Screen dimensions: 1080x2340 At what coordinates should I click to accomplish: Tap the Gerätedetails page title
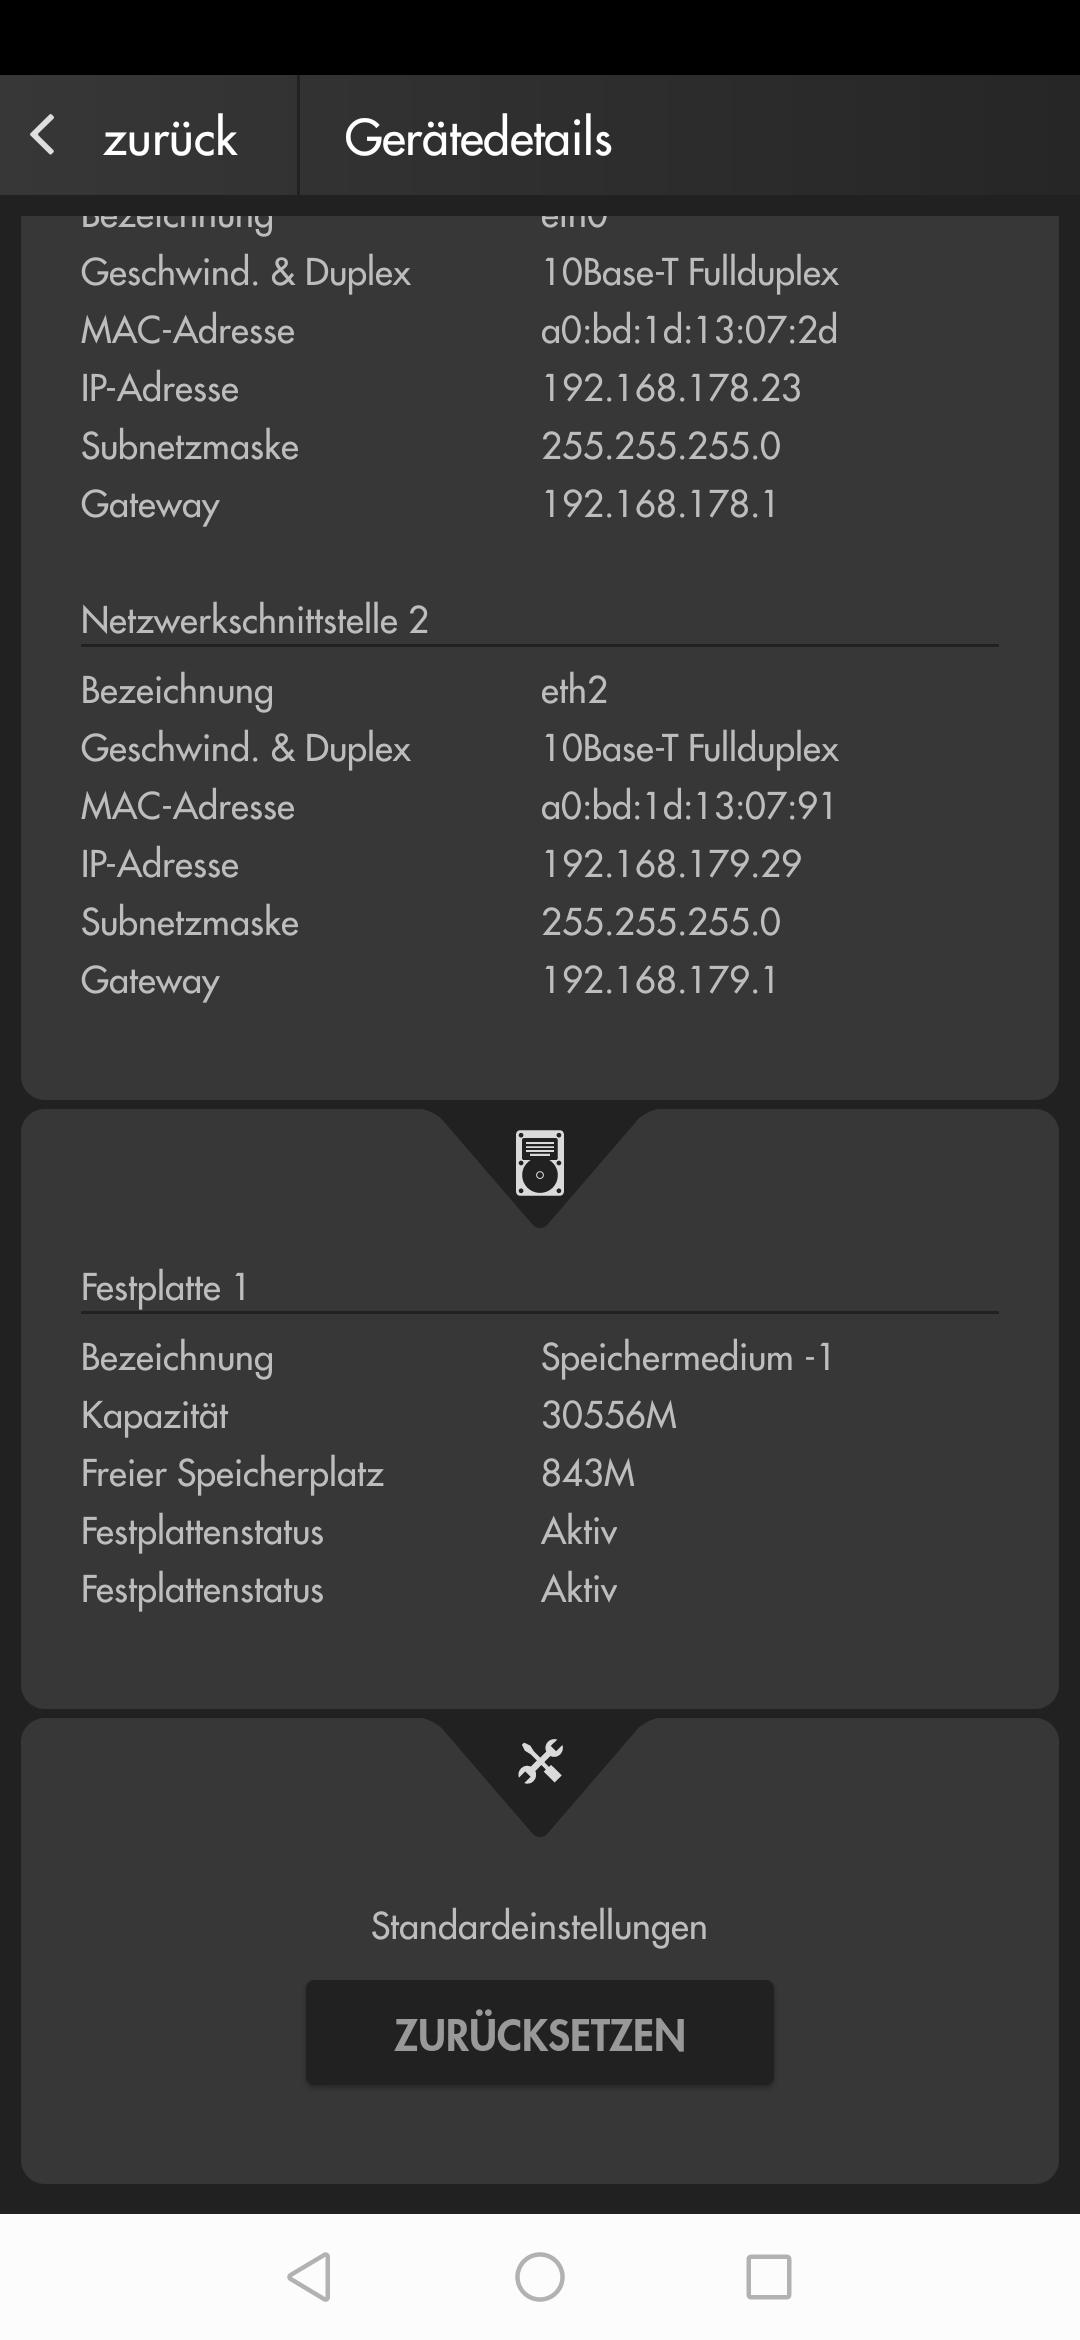pos(478,137)
